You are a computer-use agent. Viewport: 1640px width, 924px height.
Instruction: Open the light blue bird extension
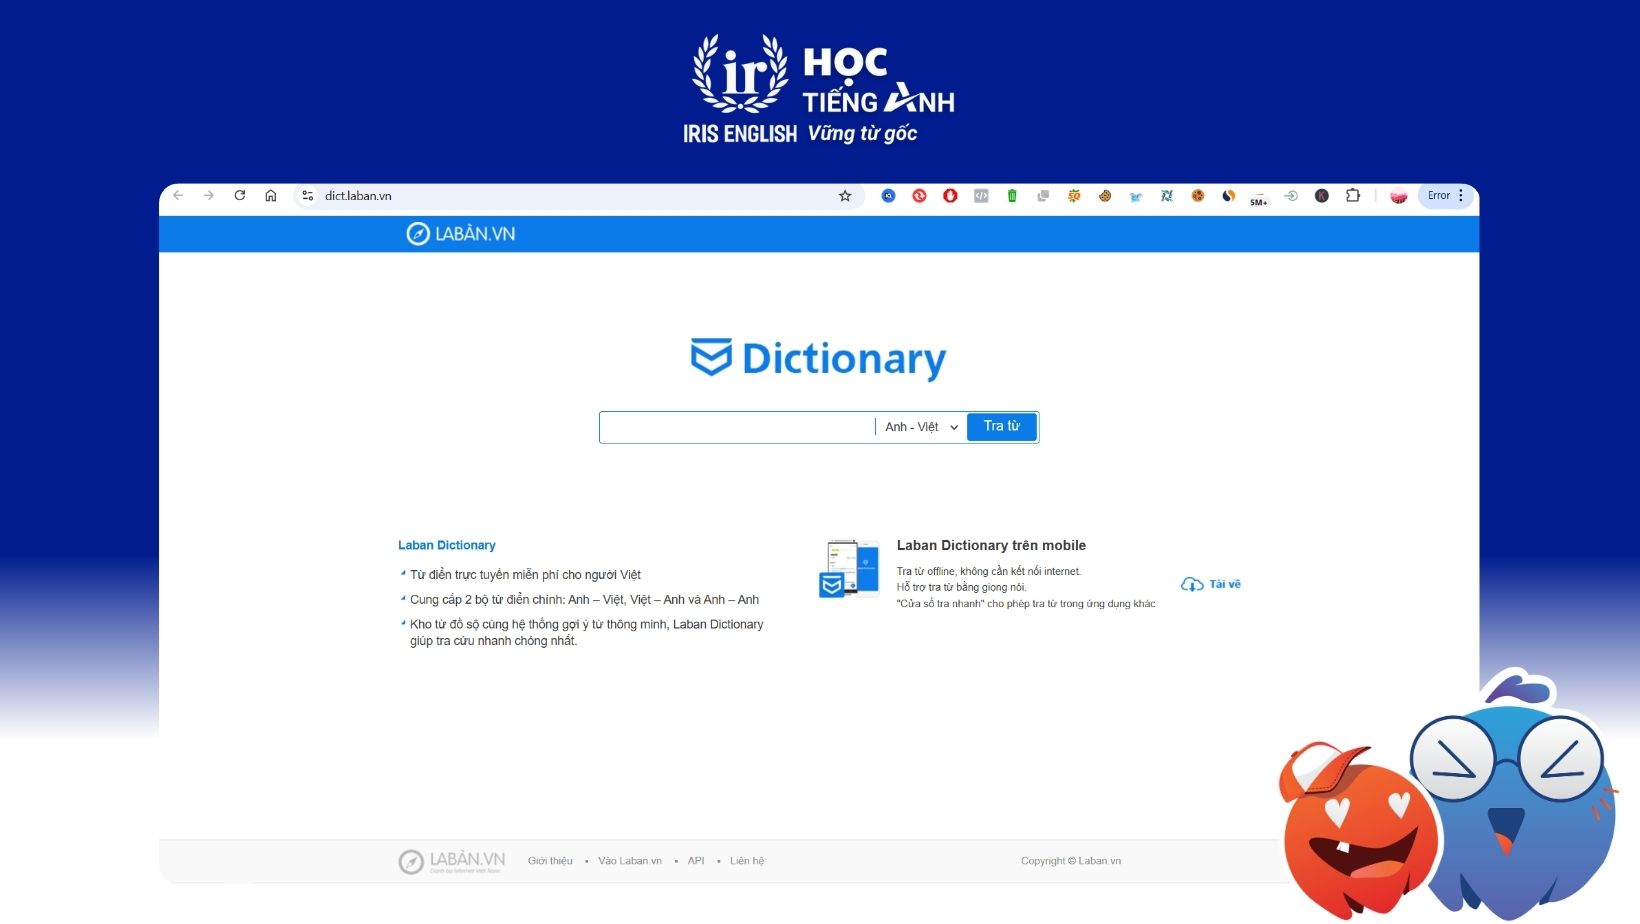click(1136, 197)
